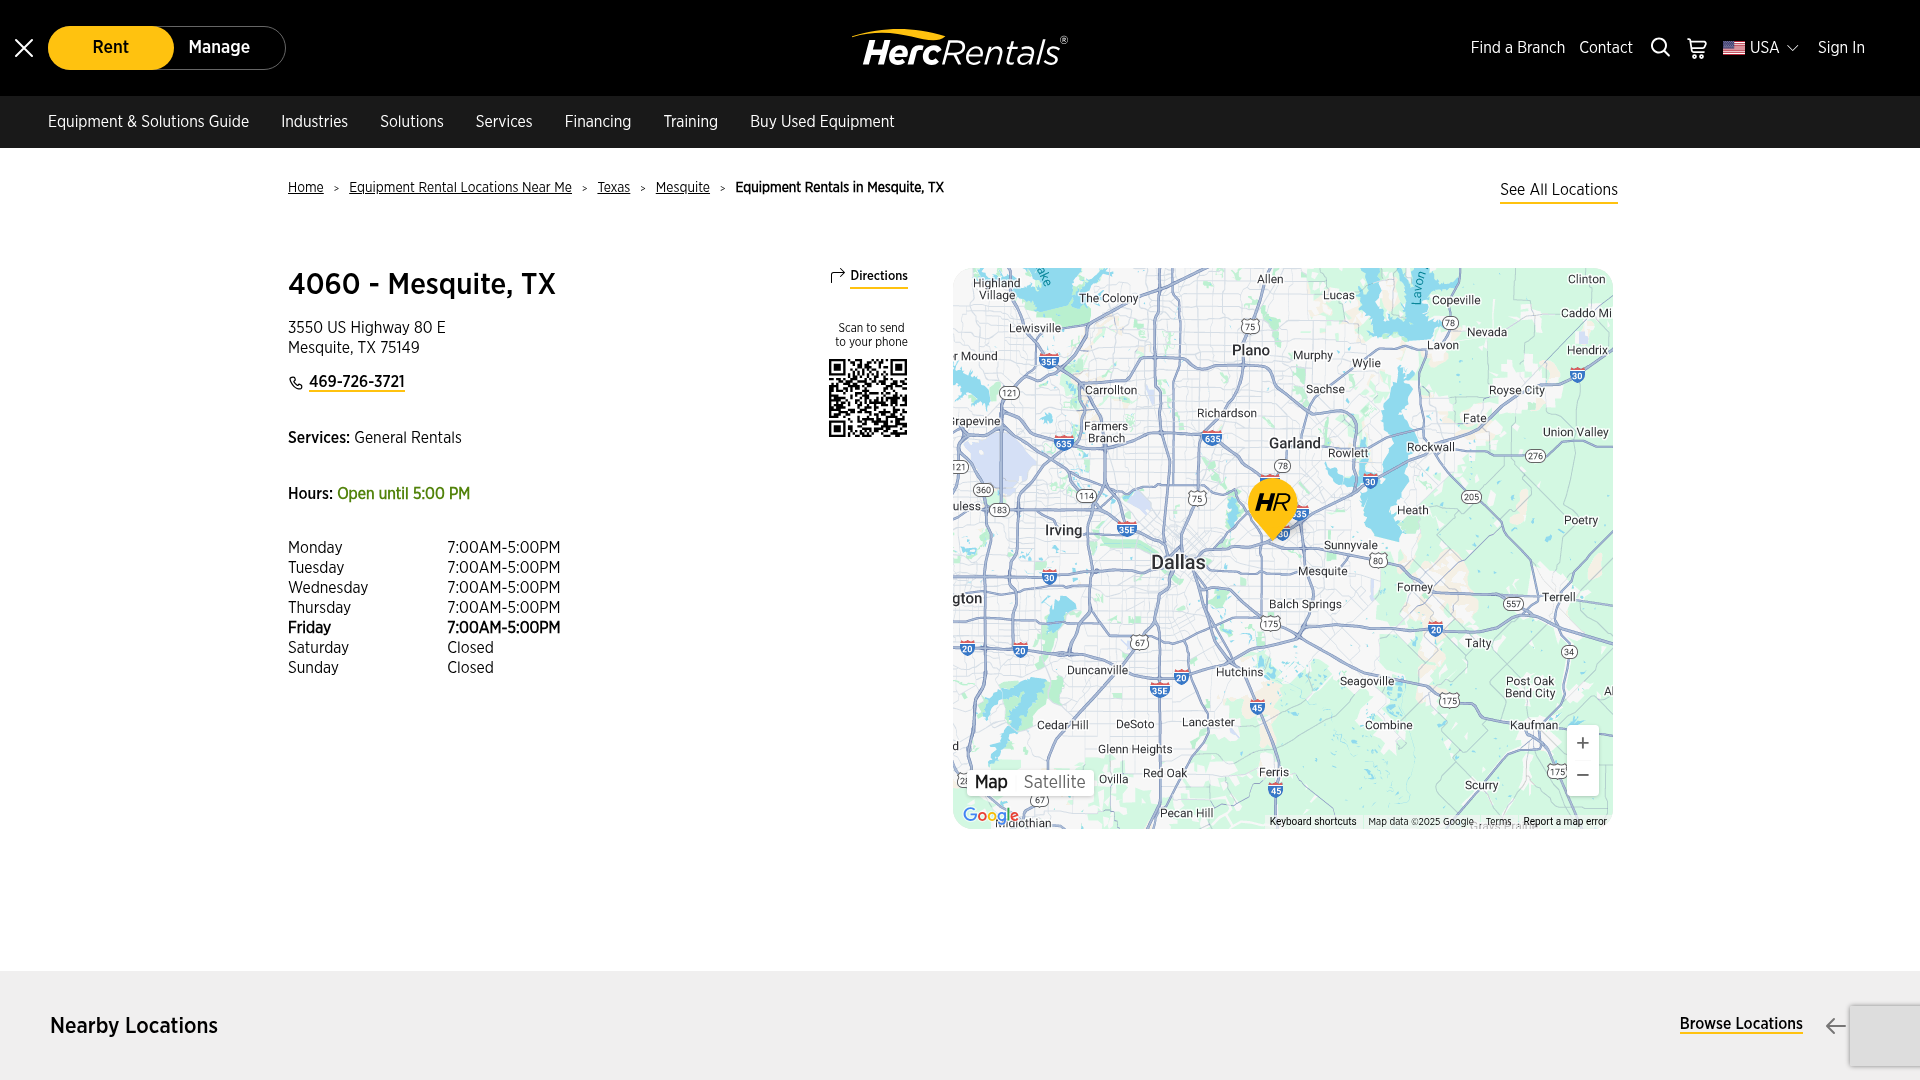The image size is (1920, 1080).
Task: Click the QR code image
Action: (x=868, y=398)
